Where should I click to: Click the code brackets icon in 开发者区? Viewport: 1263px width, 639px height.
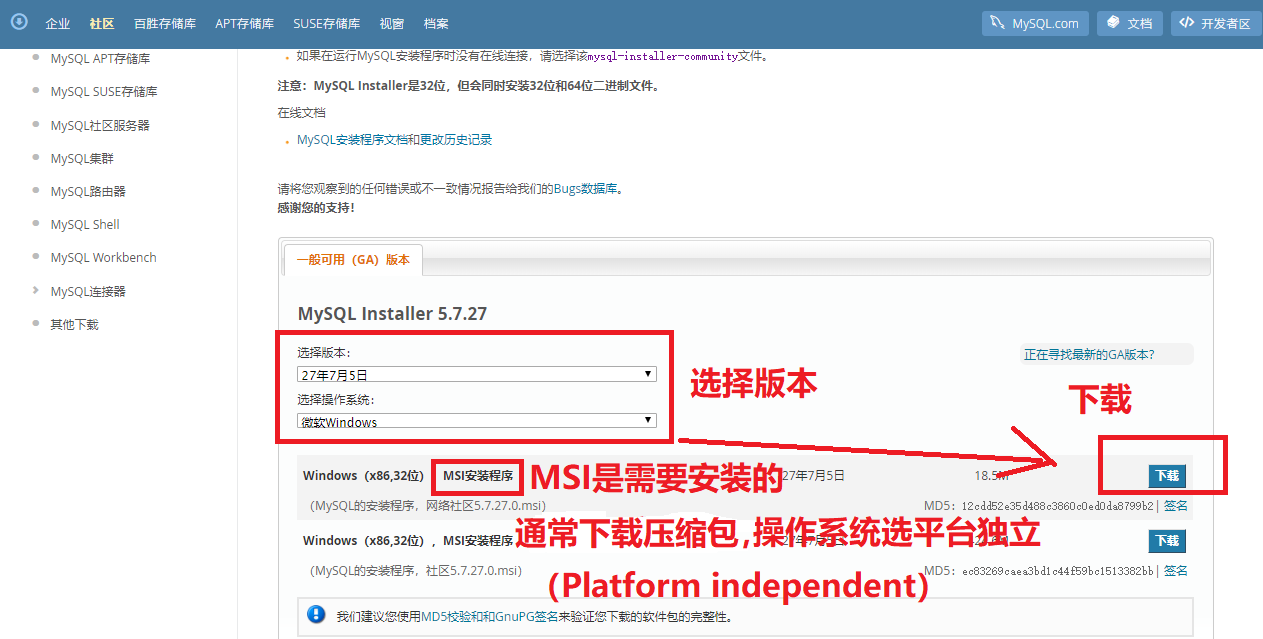1187,22
